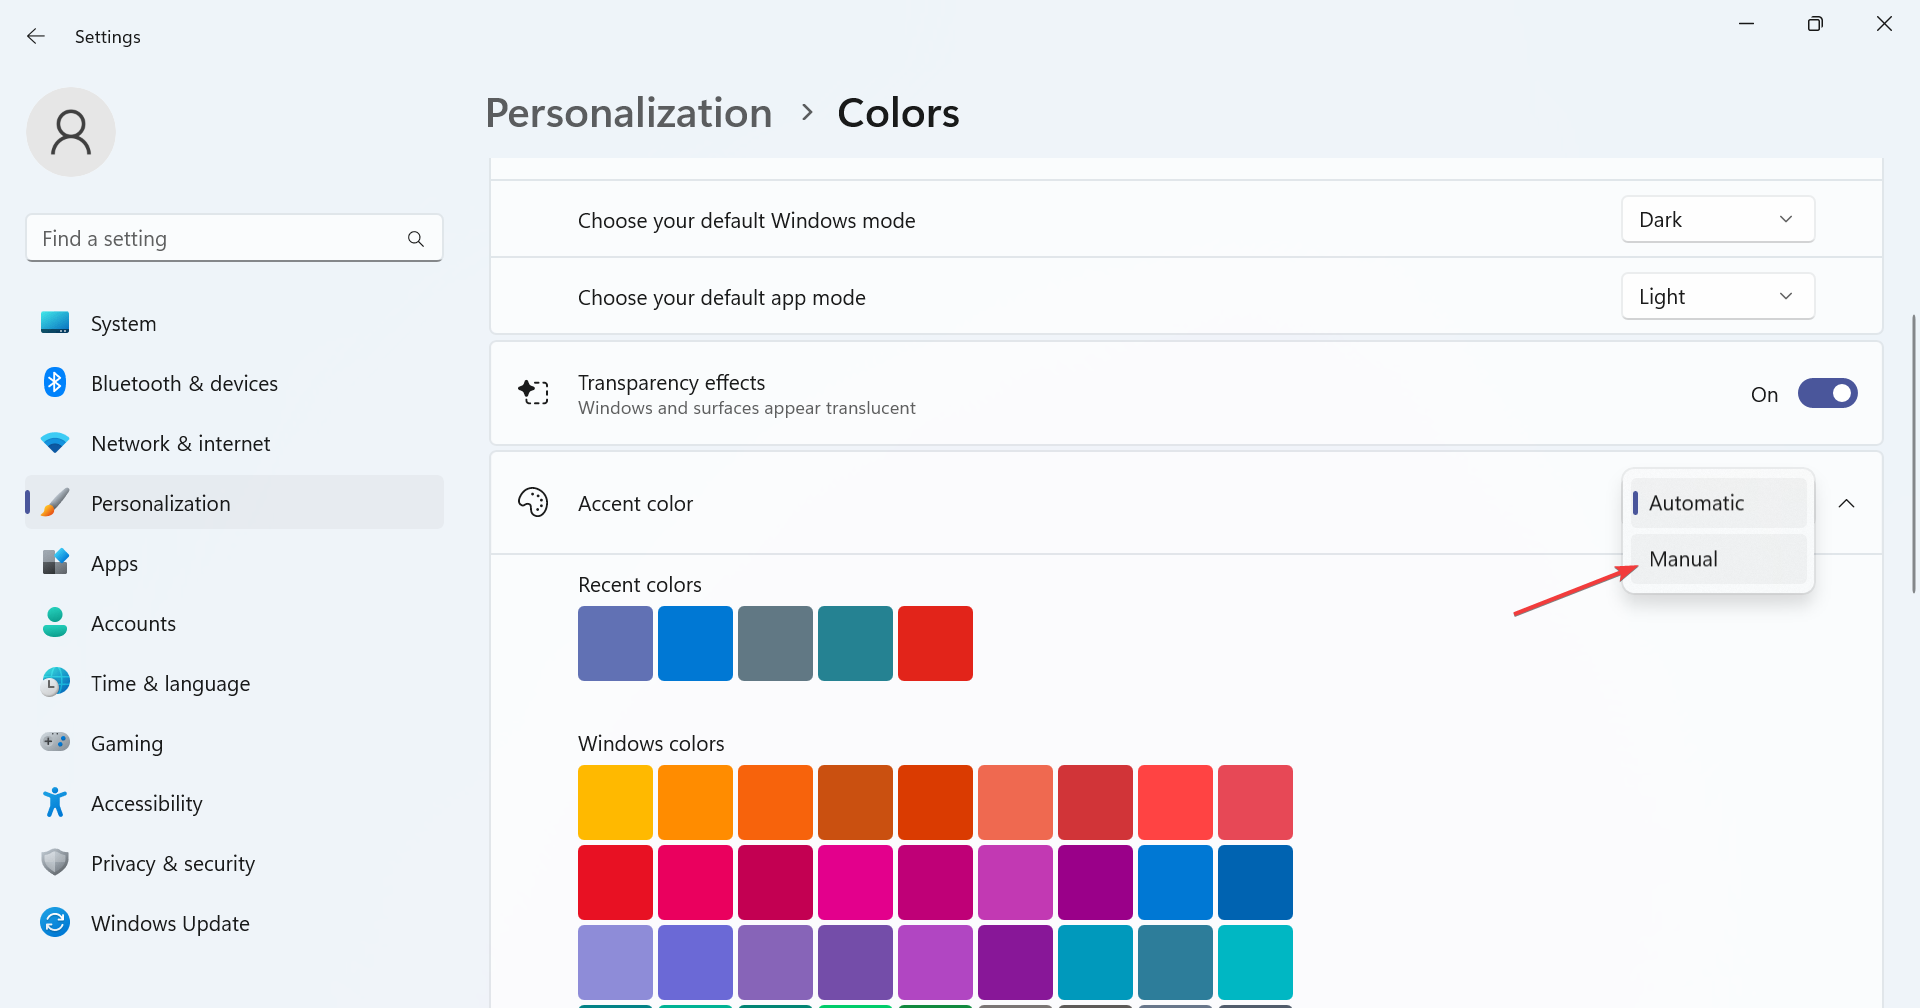This screenshot has width=1920, height=1008.
Task: Open Privacy & security settings
Action: [234, 863]
